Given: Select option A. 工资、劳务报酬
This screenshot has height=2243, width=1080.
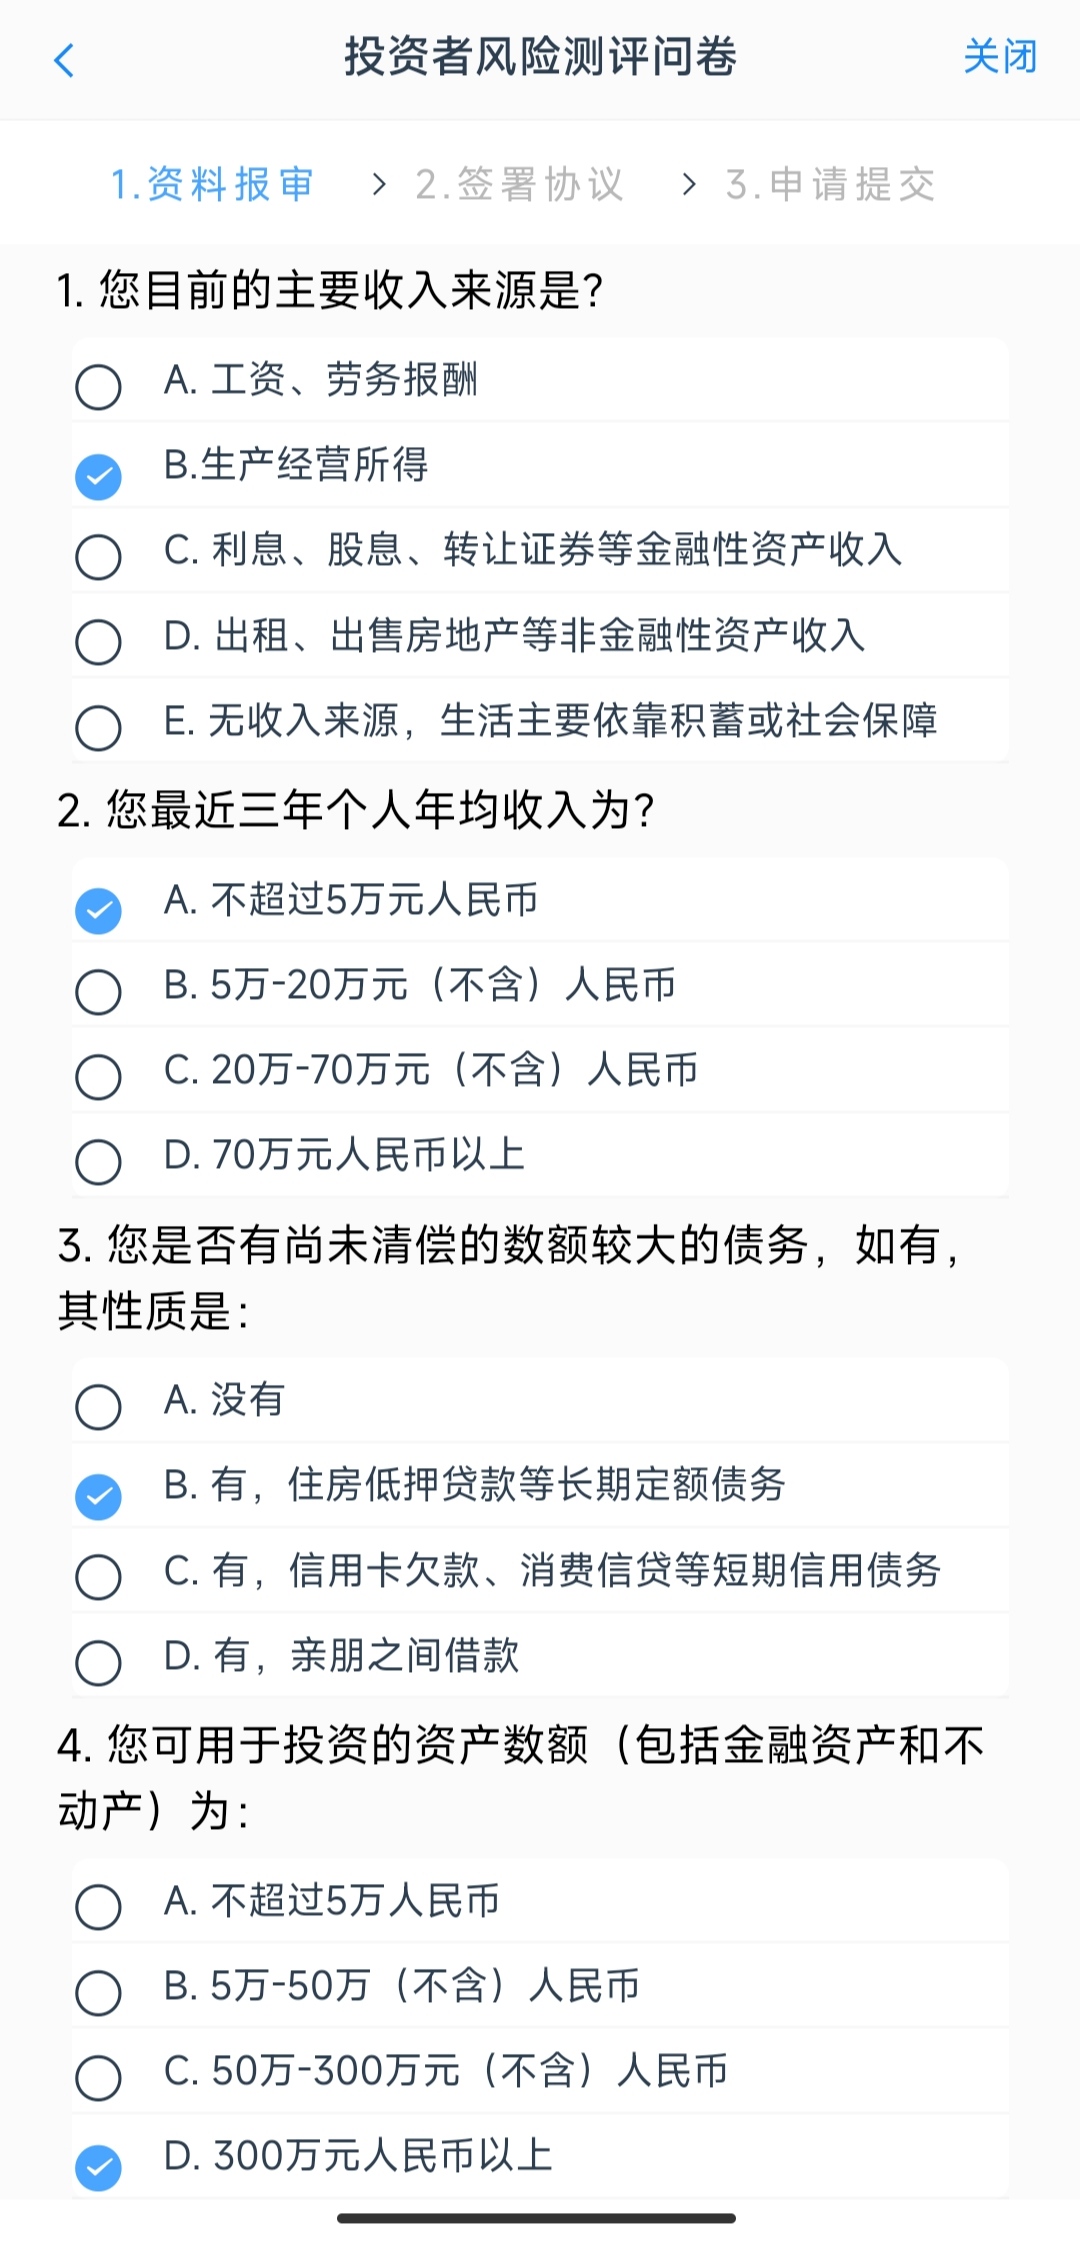Looking at the screenshot, I should [98, 386].
